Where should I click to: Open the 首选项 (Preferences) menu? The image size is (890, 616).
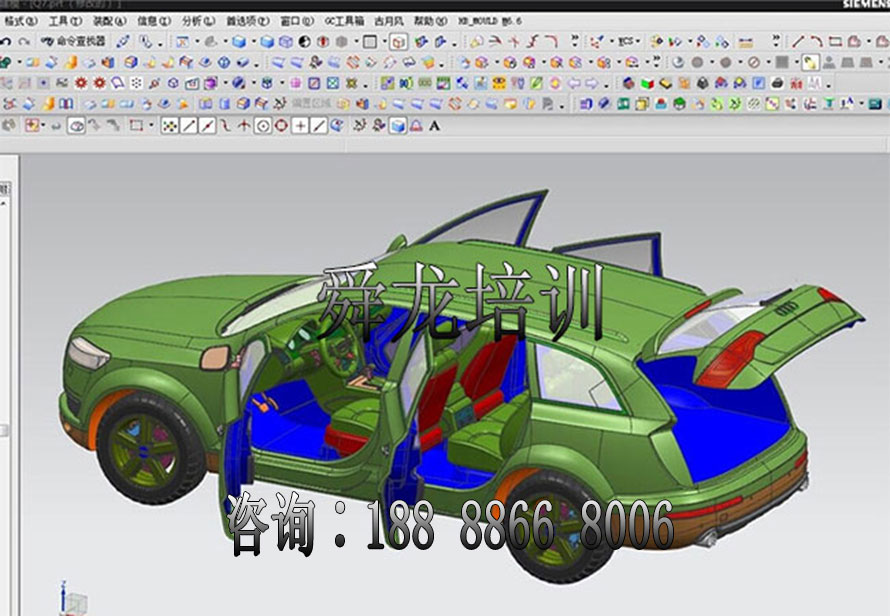coord(246,20)
